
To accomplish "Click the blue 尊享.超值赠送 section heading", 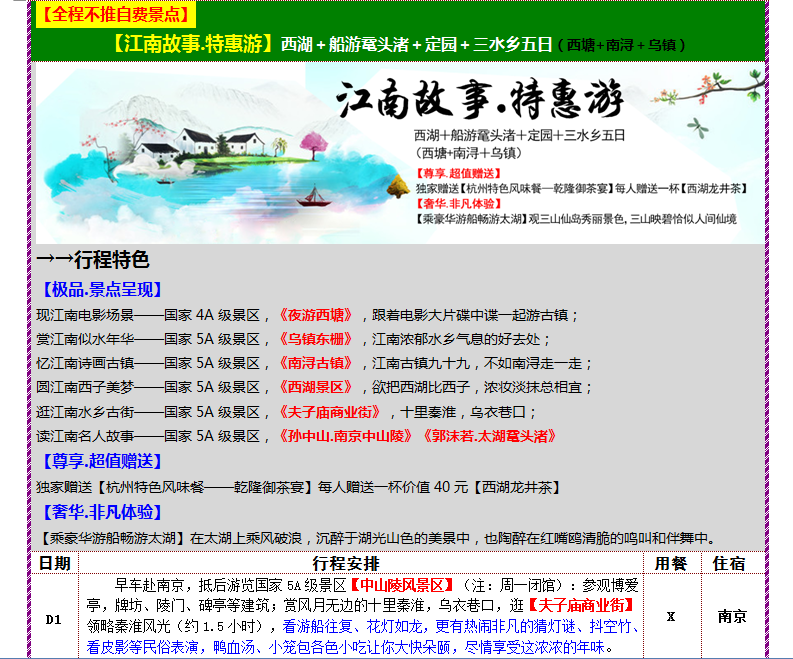I will 100,461.
